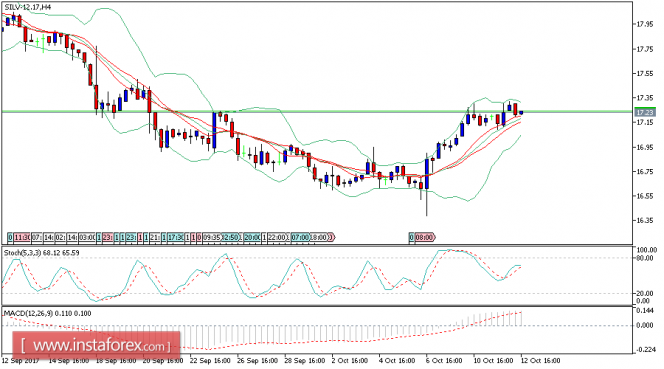
Task: Click the 6 Oct 16:00 date label
Action: (x=445, y=361)
